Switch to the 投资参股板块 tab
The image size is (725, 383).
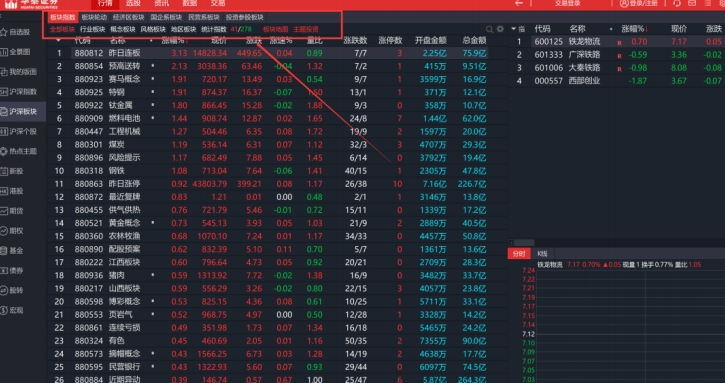tap(245, 18)
